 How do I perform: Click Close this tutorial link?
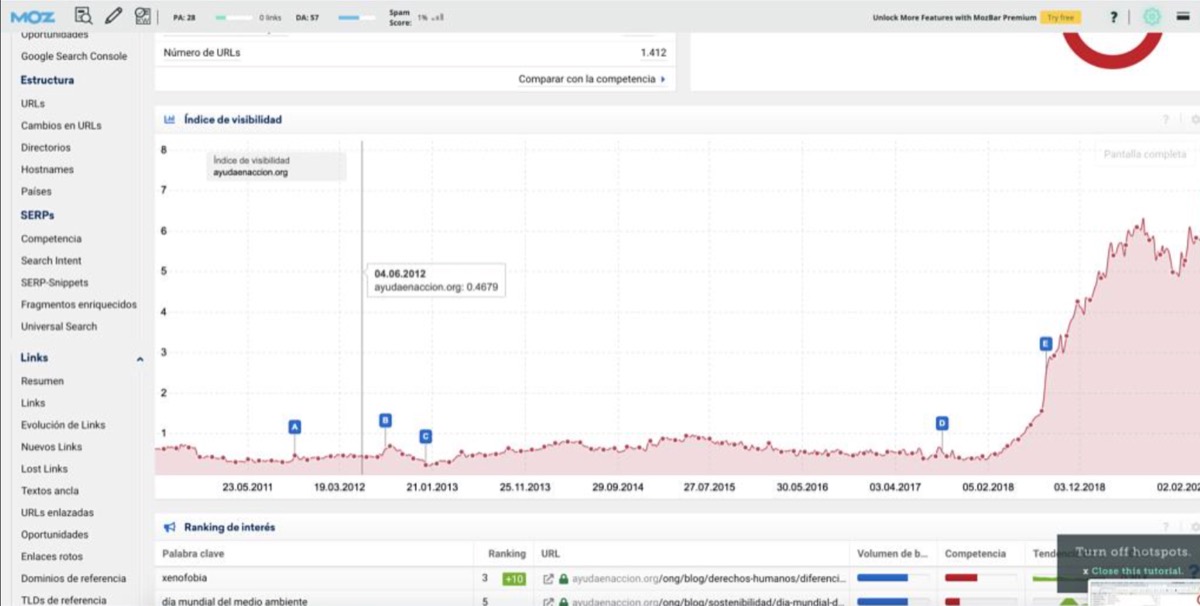(1137, 571)
